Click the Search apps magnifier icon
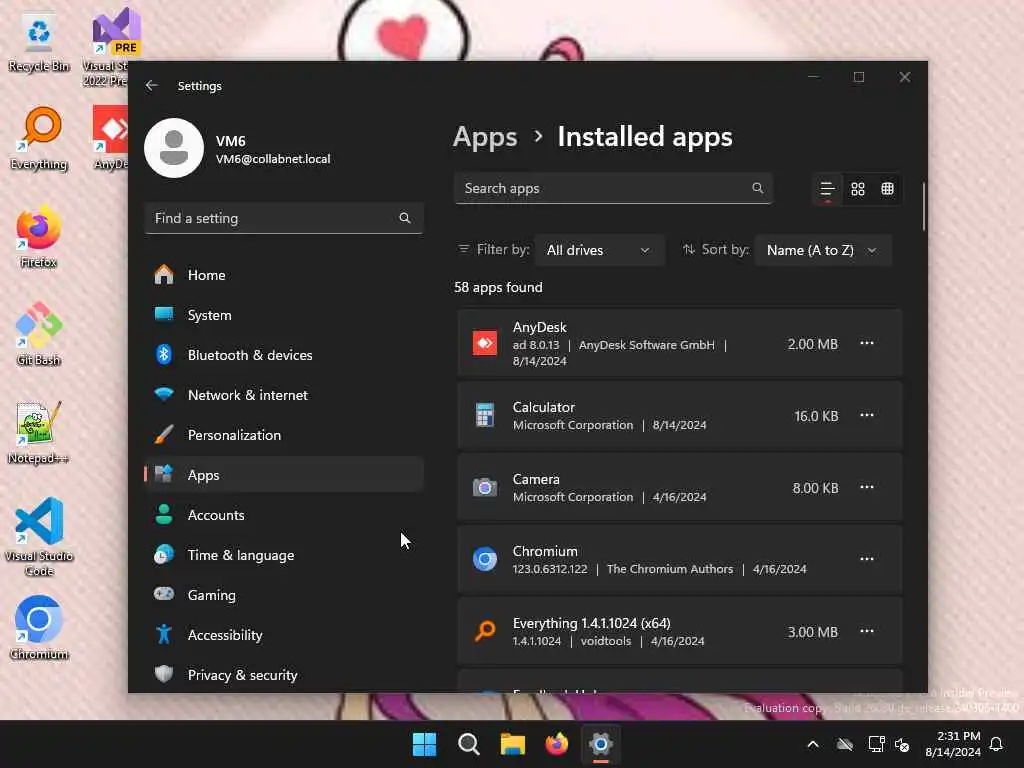1024x768 pixels. point(758,188)
